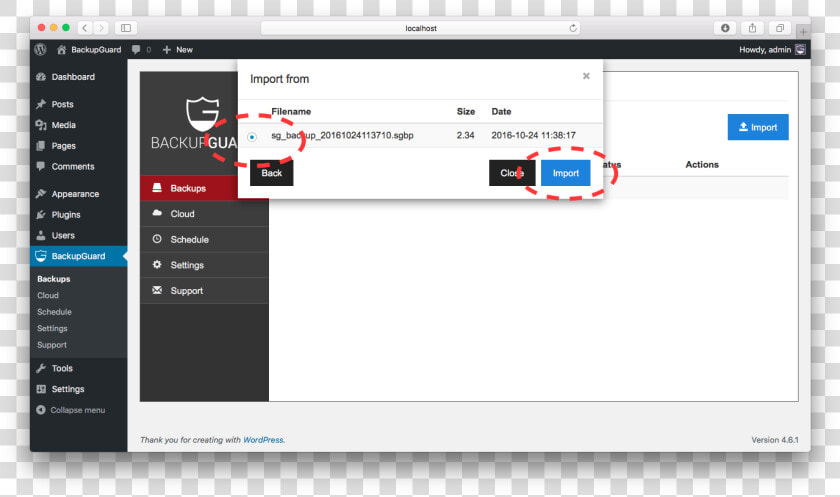Screen dimensions: 840x497
Task: Open the Howdy, admin account menu
Action: (x=771, y=50)
